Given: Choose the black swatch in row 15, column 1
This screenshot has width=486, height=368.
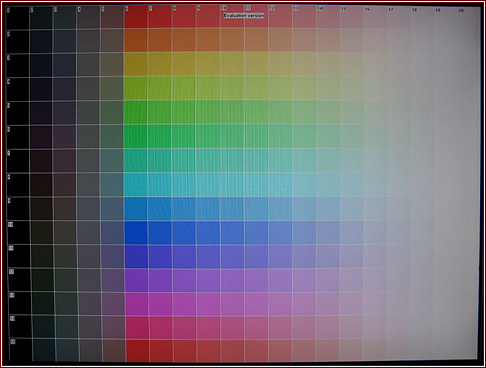Looking at the screenshot, I should pyautogui.click(x=21, y=349).
